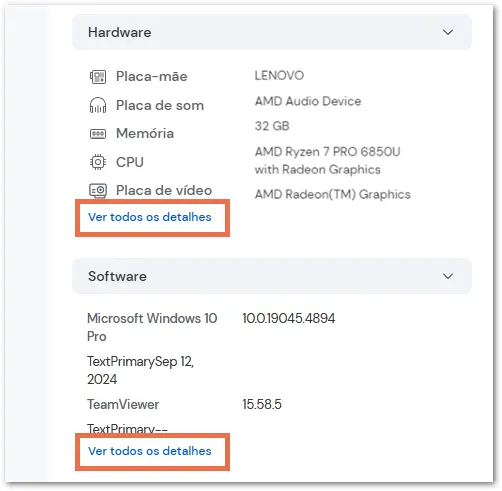Image resolution: width=502 pixels, height=491 pixels.
Task: Click the Placa de vídeo icon
Action: pyautogui.click(x=98, y=190)
